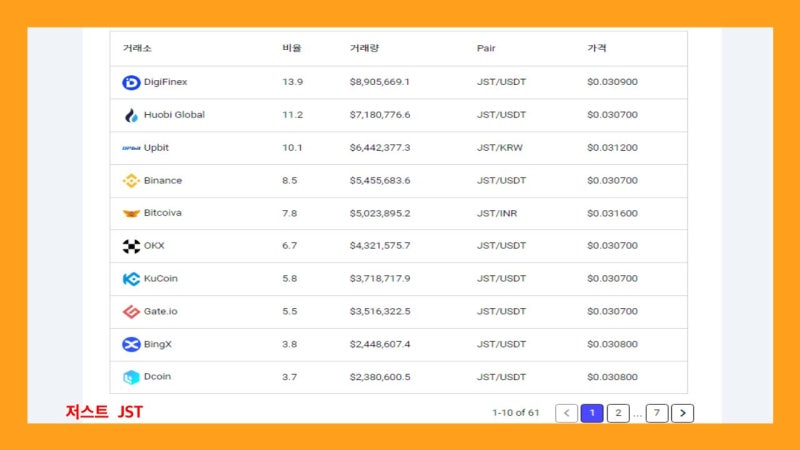
Task: Select the $6,442,377.3 volume value
Action: 380,147
